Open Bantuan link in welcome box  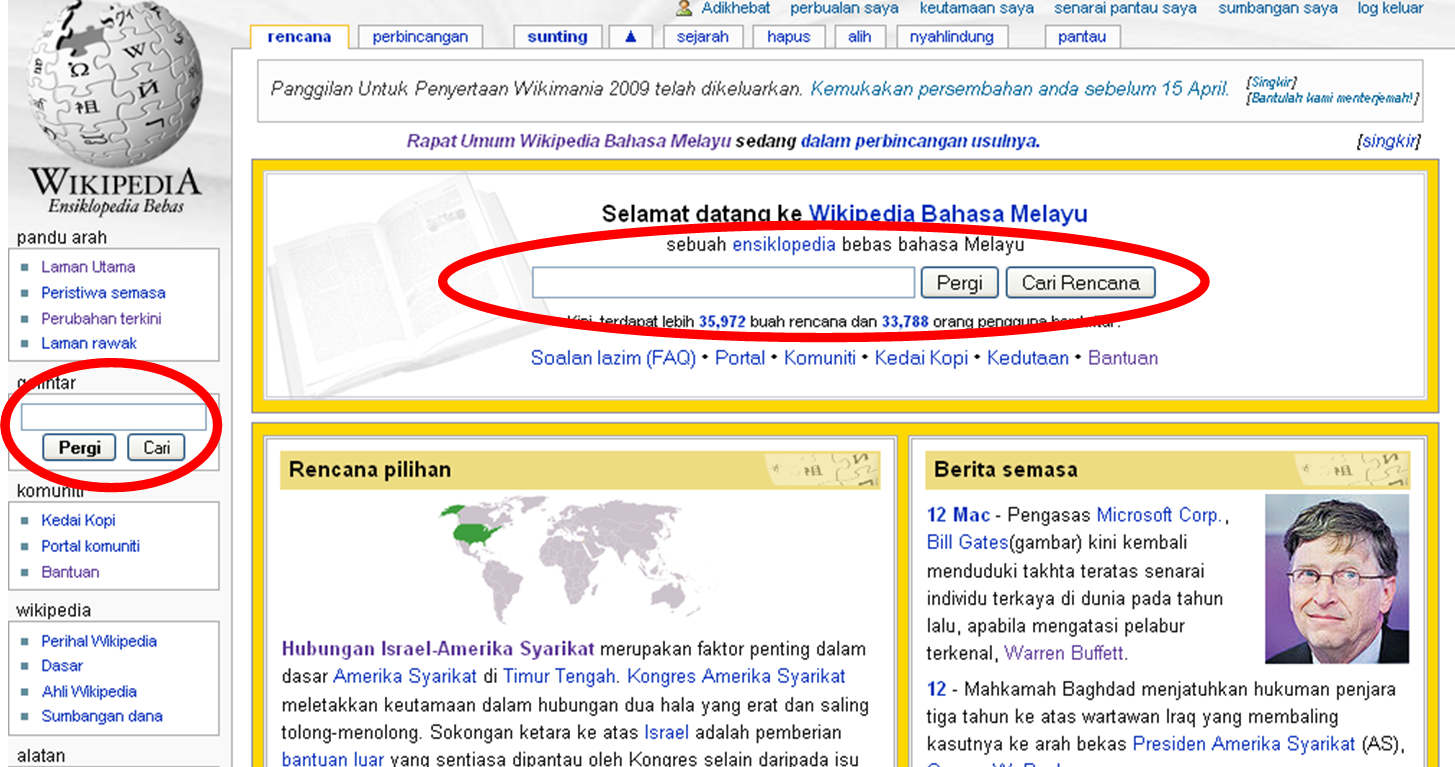click(1123, 358)
